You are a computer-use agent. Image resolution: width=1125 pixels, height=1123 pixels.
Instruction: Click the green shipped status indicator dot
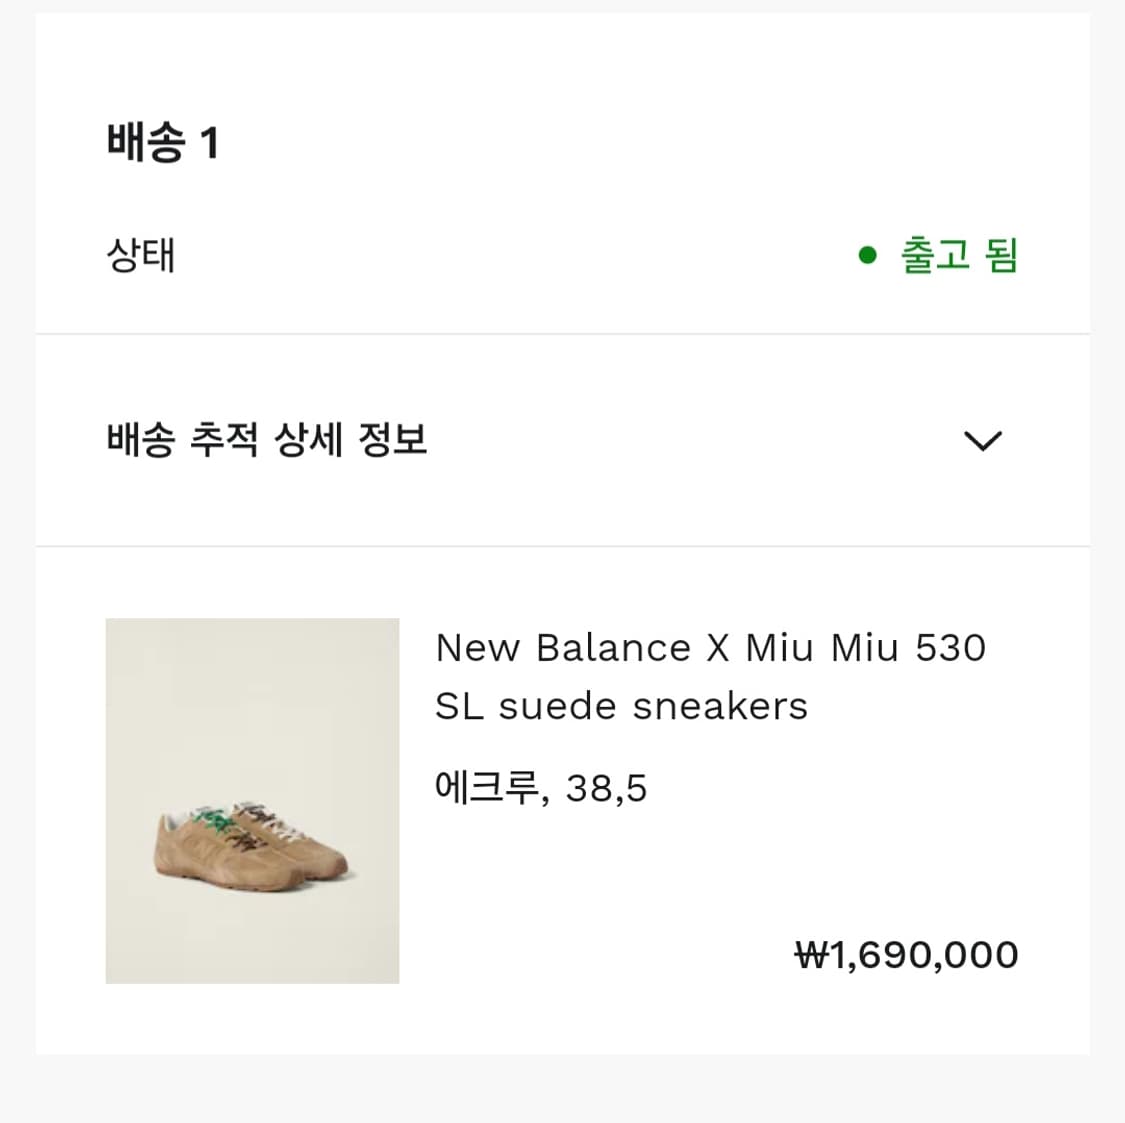click(x=866, y=257)
